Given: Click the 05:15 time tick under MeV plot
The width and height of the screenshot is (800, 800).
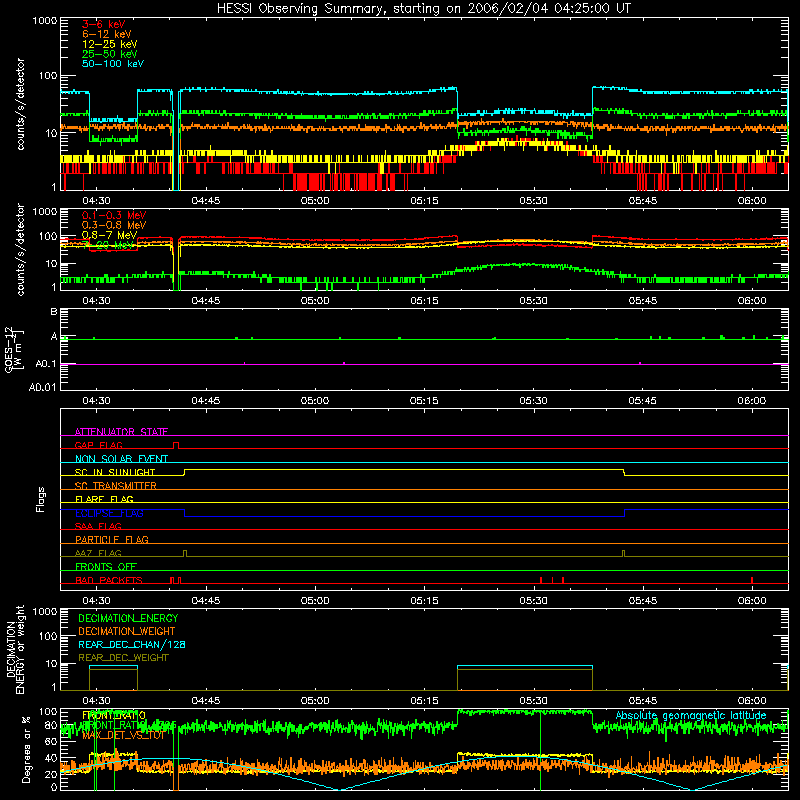Looking at the screenshot, I should [x=424, y=301].
